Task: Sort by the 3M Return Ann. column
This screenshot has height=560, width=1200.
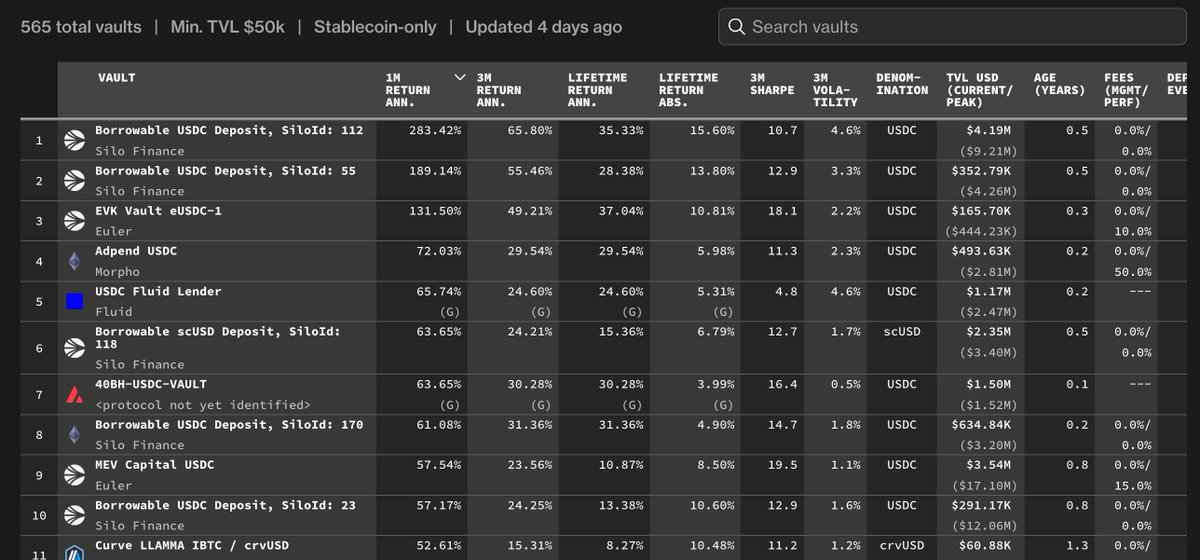Action: pyautogui.click(x=499, y=89)
